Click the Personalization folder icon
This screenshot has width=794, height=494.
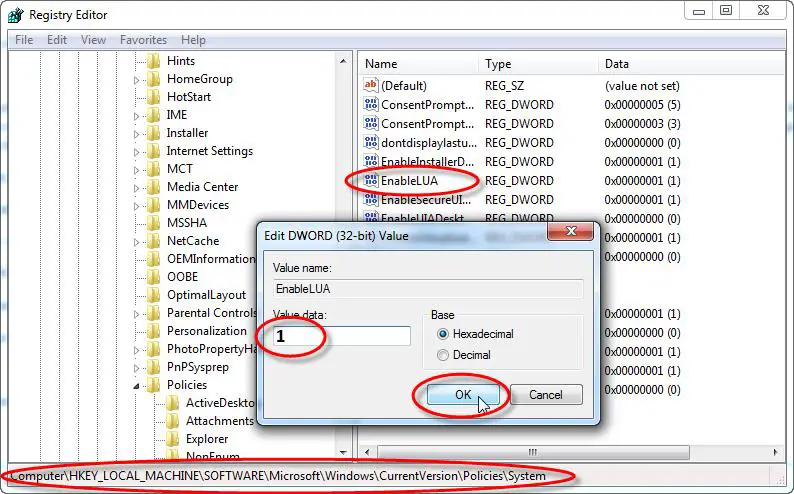click(x=153, y=331)
